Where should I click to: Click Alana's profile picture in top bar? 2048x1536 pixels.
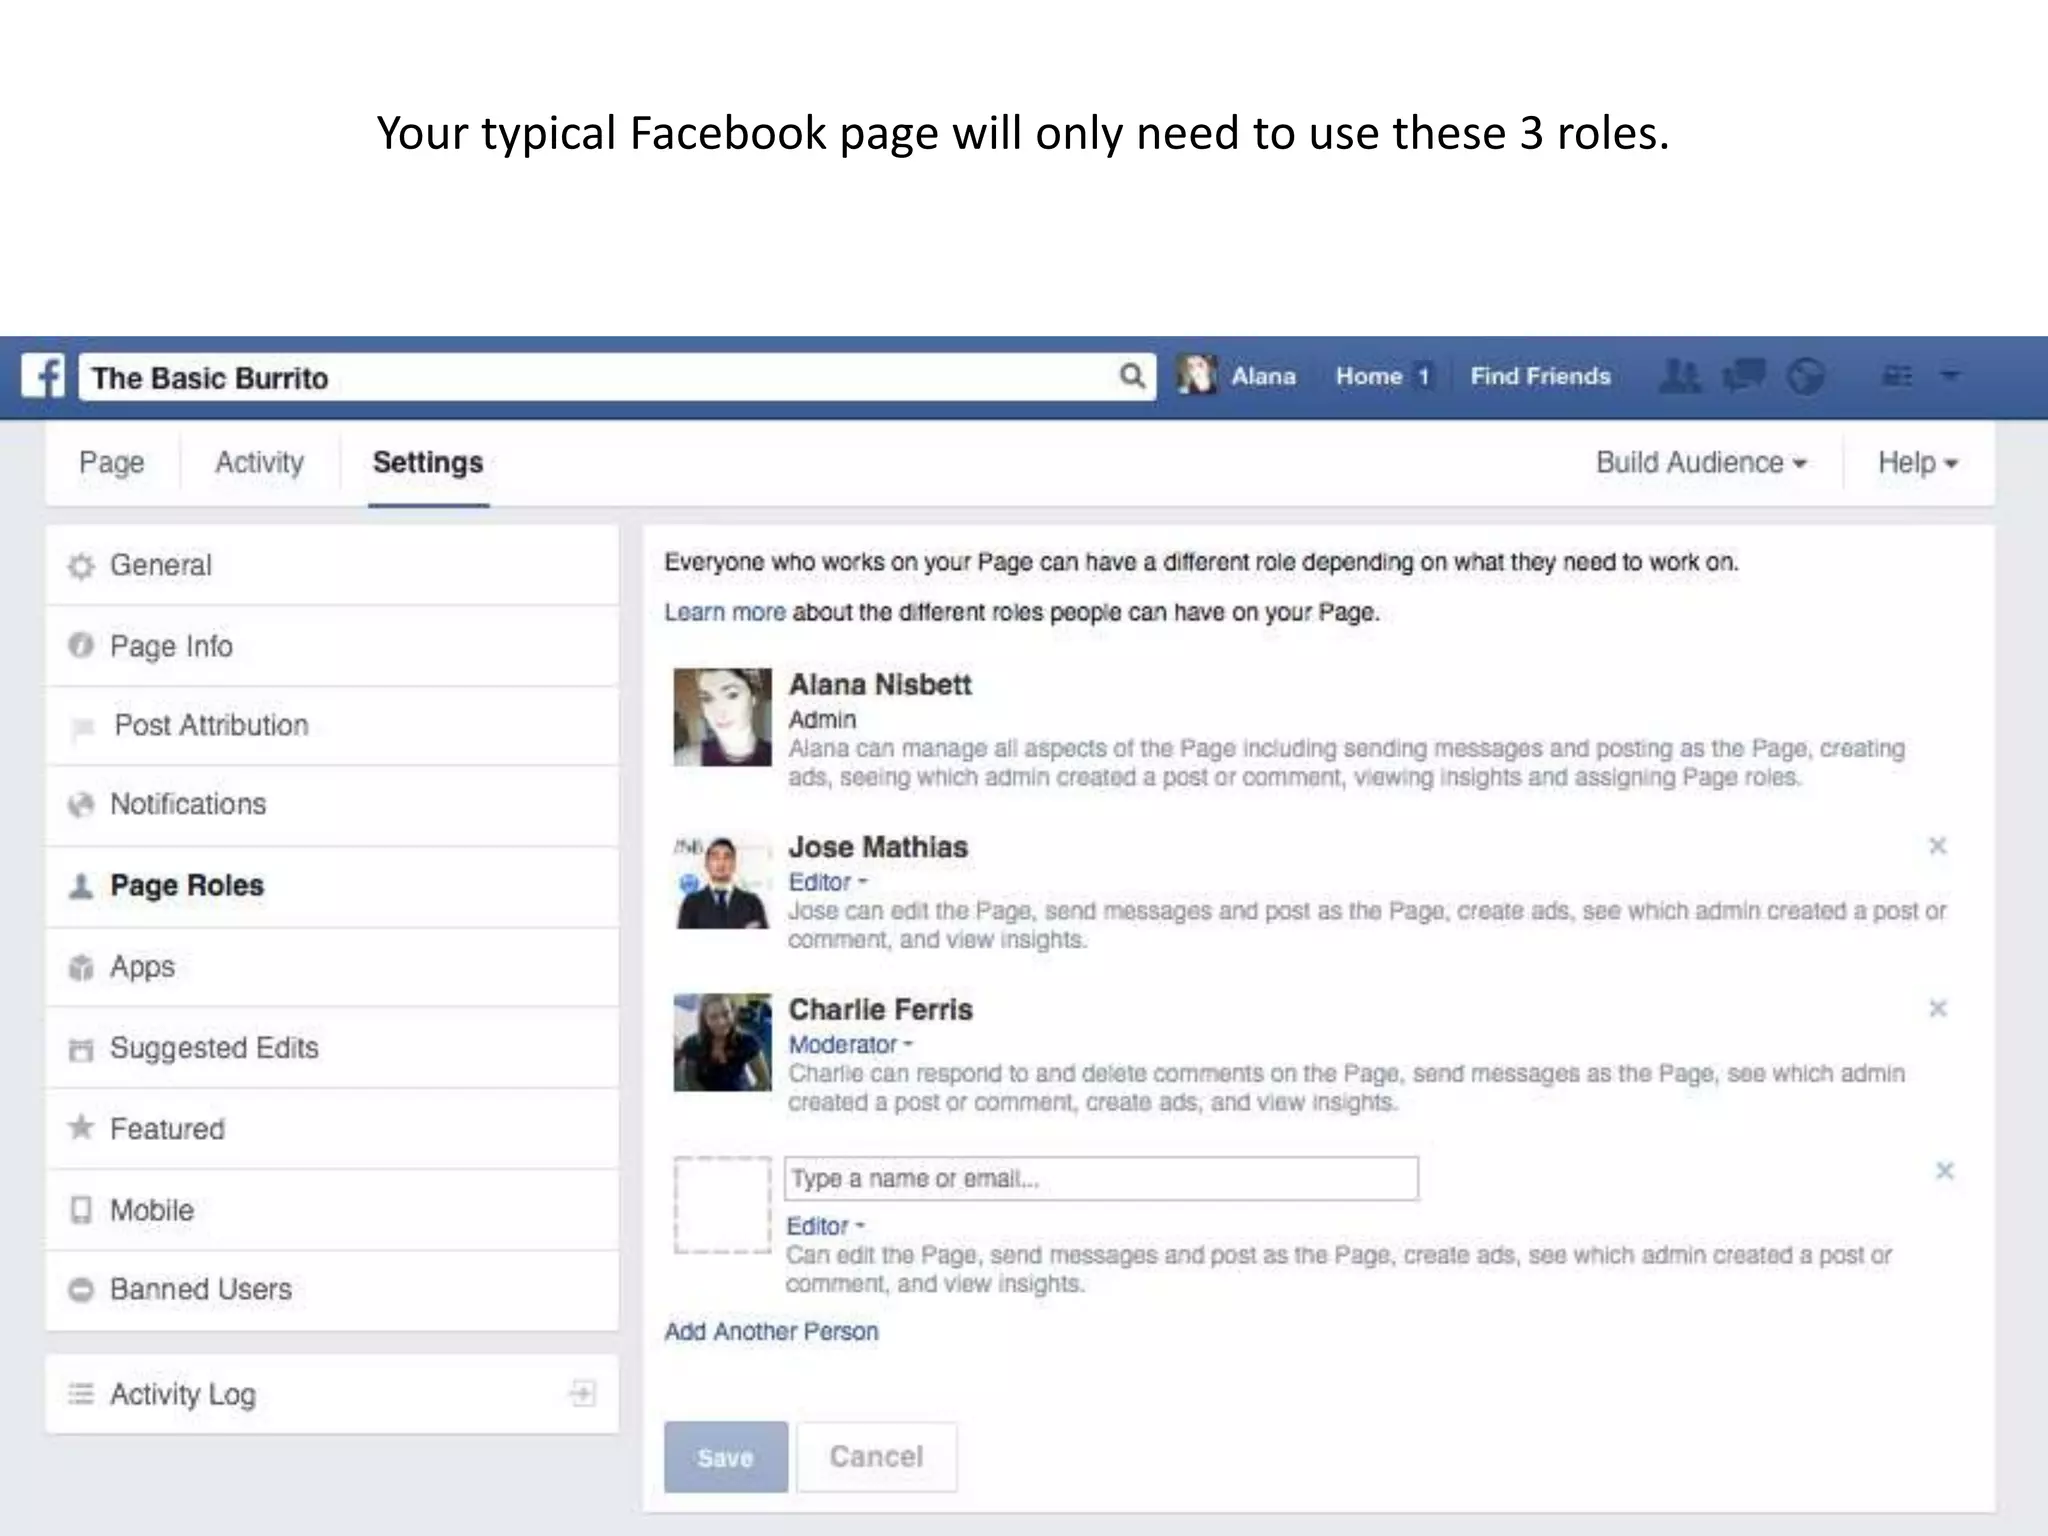[1196, 375]
